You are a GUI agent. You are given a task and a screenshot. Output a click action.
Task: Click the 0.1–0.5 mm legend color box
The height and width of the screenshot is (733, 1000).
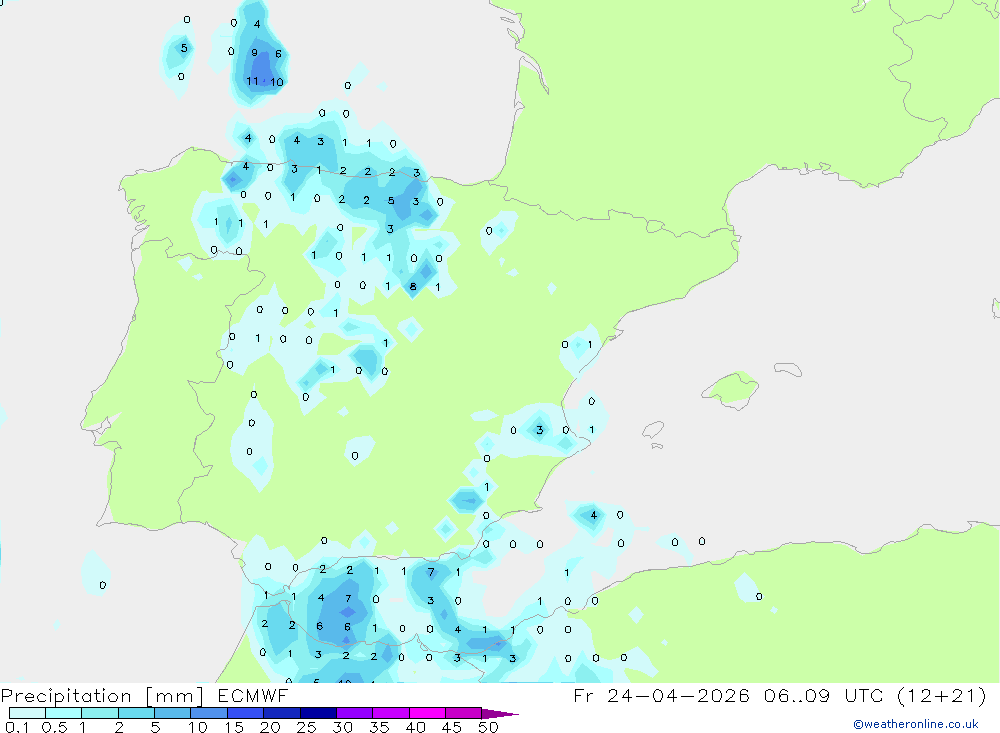pyautogui.click(x=27, y=713)
